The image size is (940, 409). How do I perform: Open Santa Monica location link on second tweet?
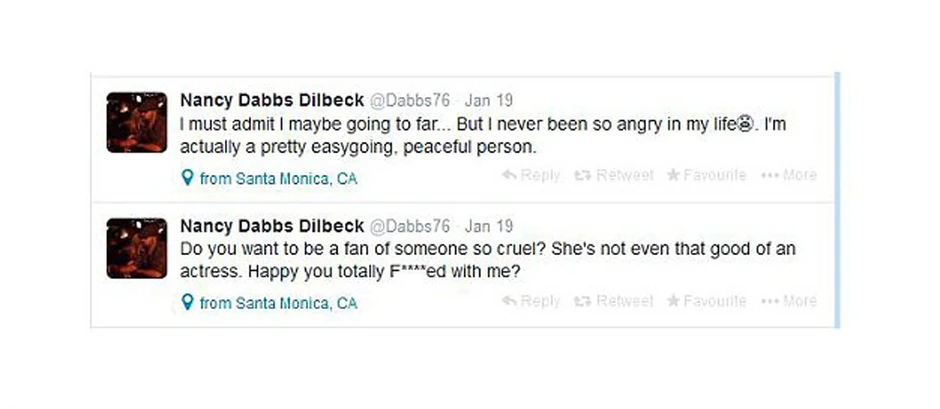[x=277, y=303]
